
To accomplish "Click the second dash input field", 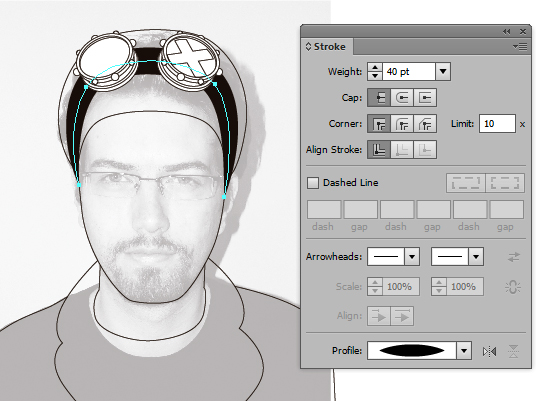I will coord(397,209).
